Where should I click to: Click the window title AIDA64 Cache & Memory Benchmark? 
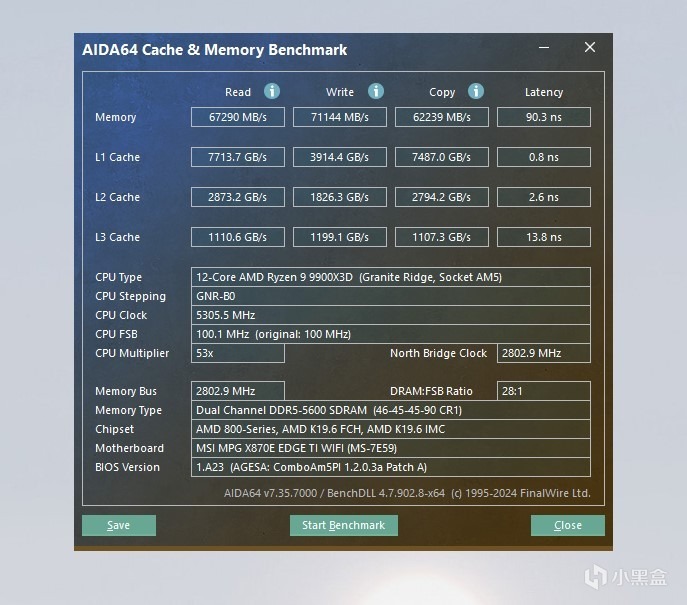click(215, 50)
